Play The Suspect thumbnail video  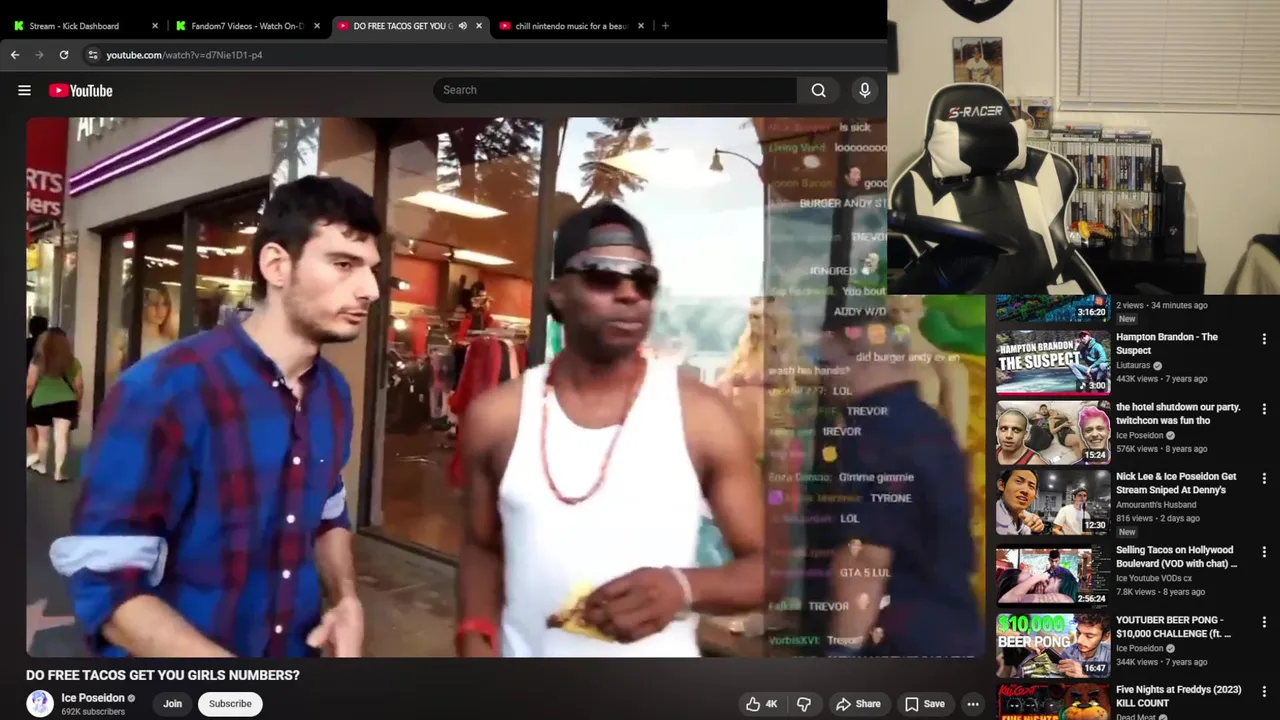click(1052, 362)
